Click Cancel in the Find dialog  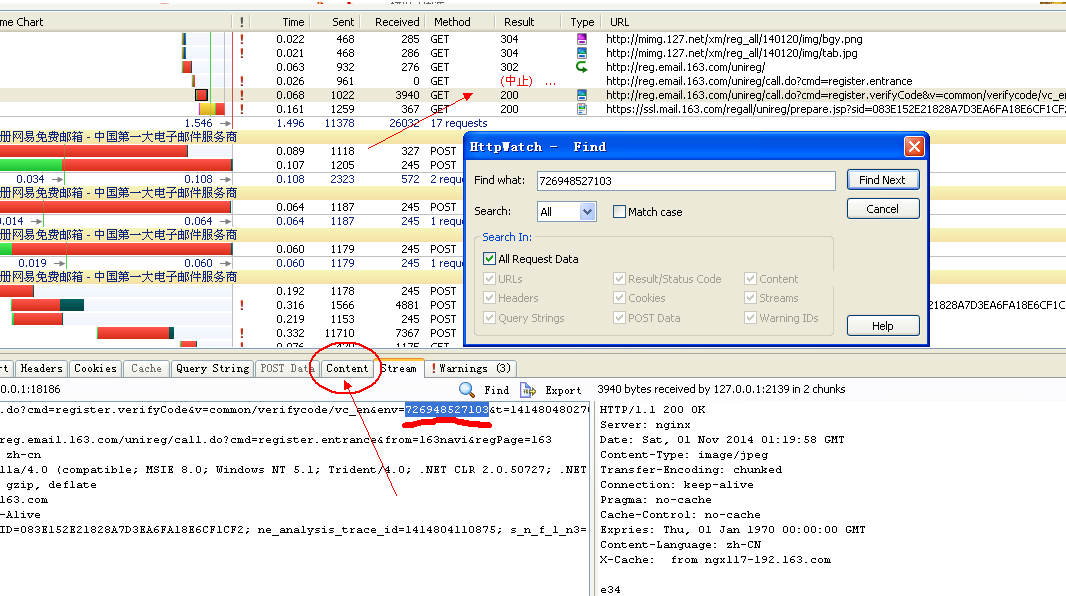click(x=882, y=209)
